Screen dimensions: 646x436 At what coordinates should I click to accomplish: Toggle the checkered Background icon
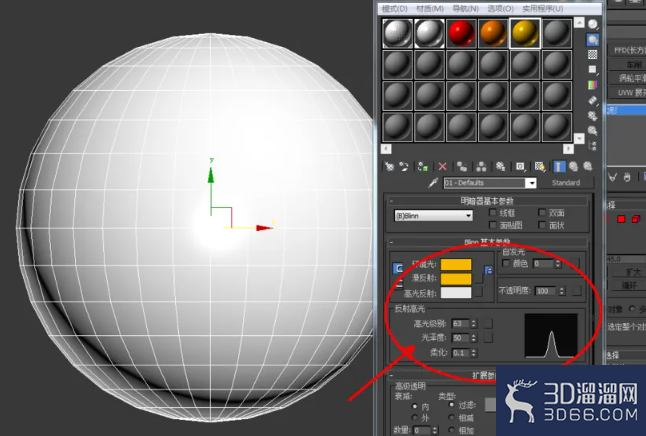click(592, 54)
